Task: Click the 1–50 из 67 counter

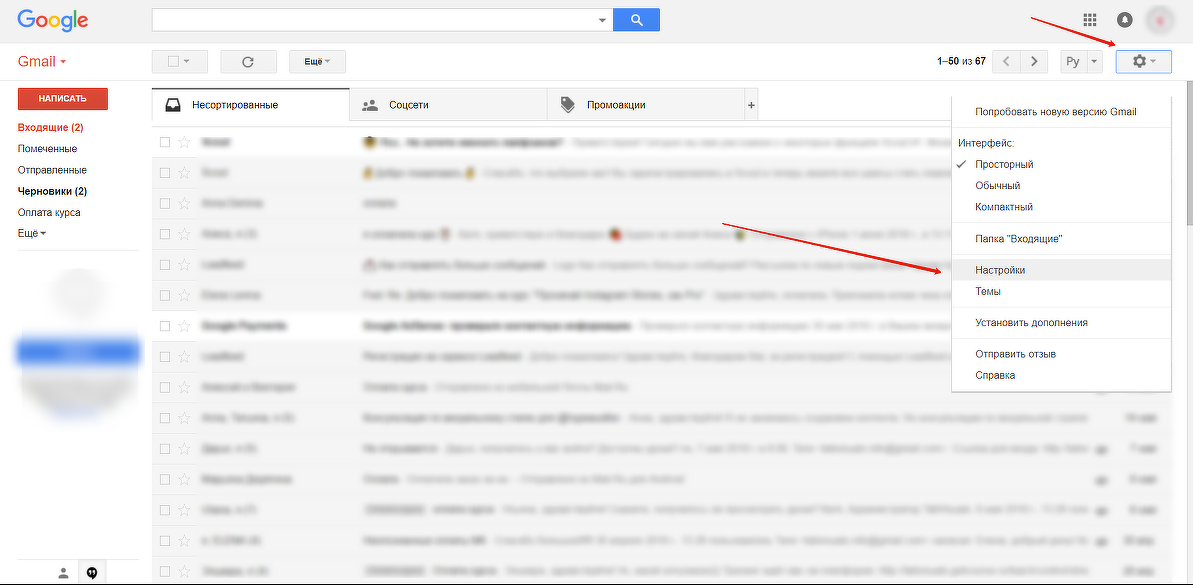Action: (x=962, y=62)
